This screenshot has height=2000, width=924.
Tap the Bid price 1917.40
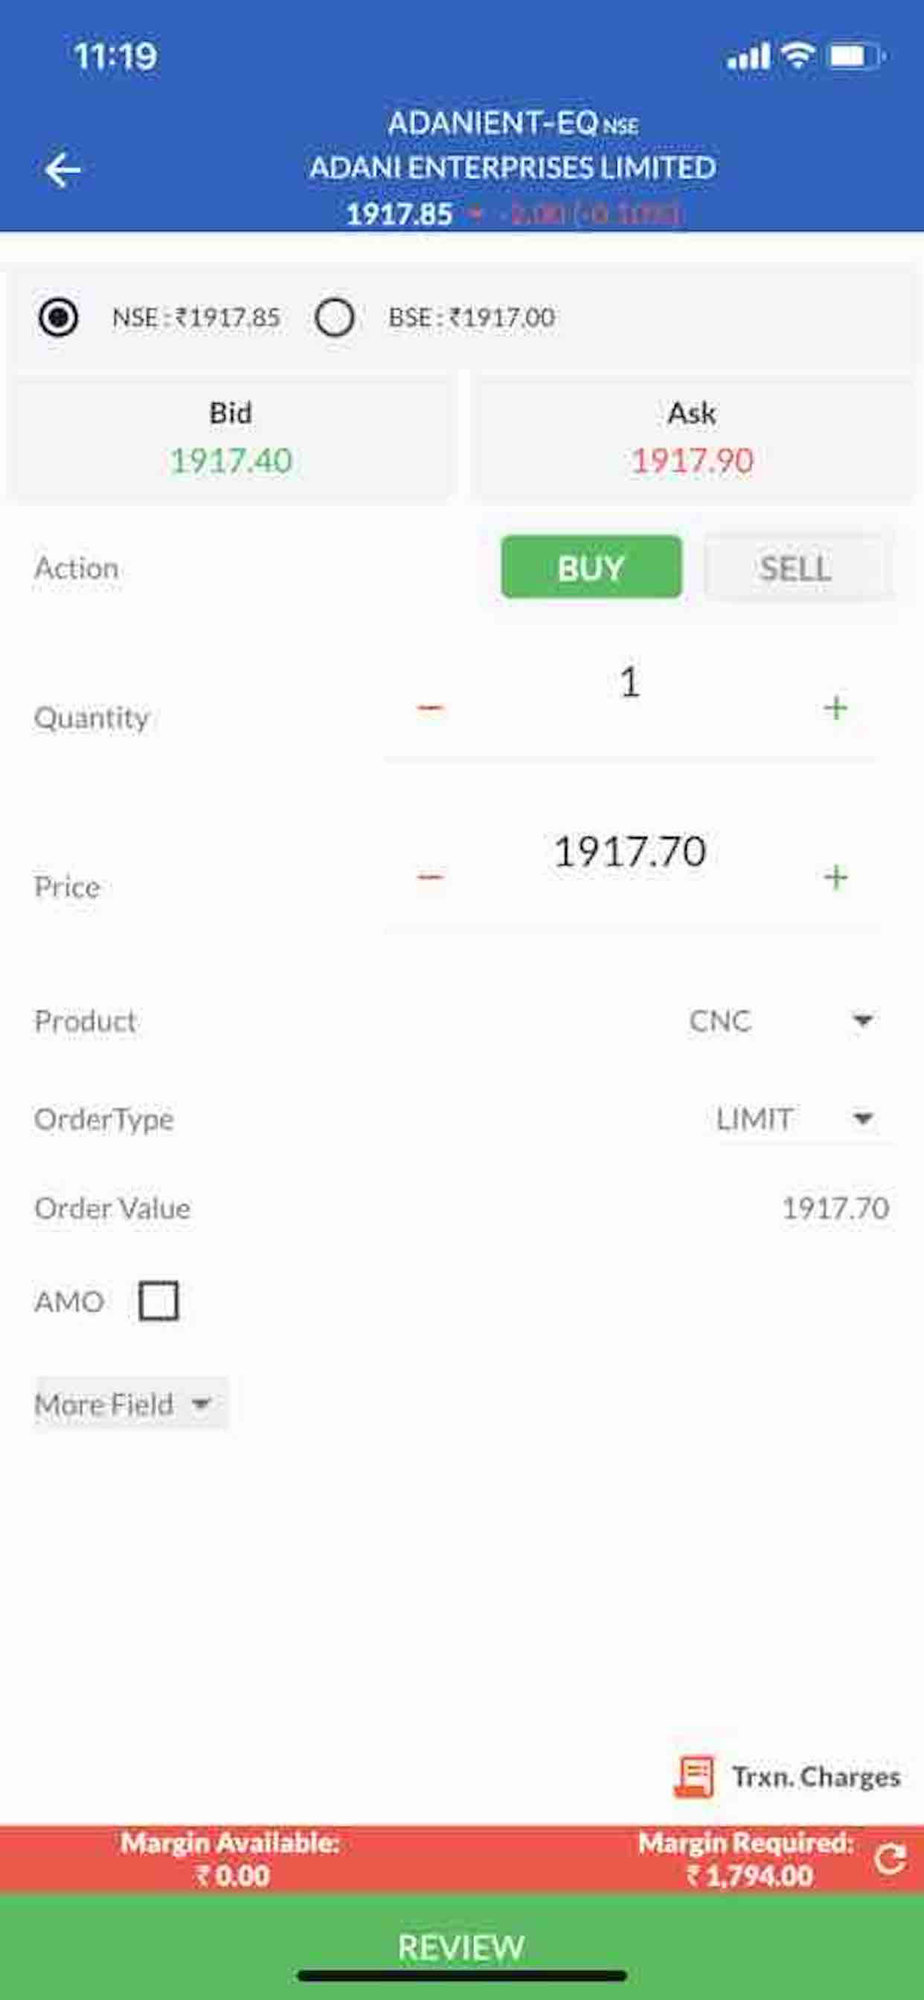click(231, 460)
